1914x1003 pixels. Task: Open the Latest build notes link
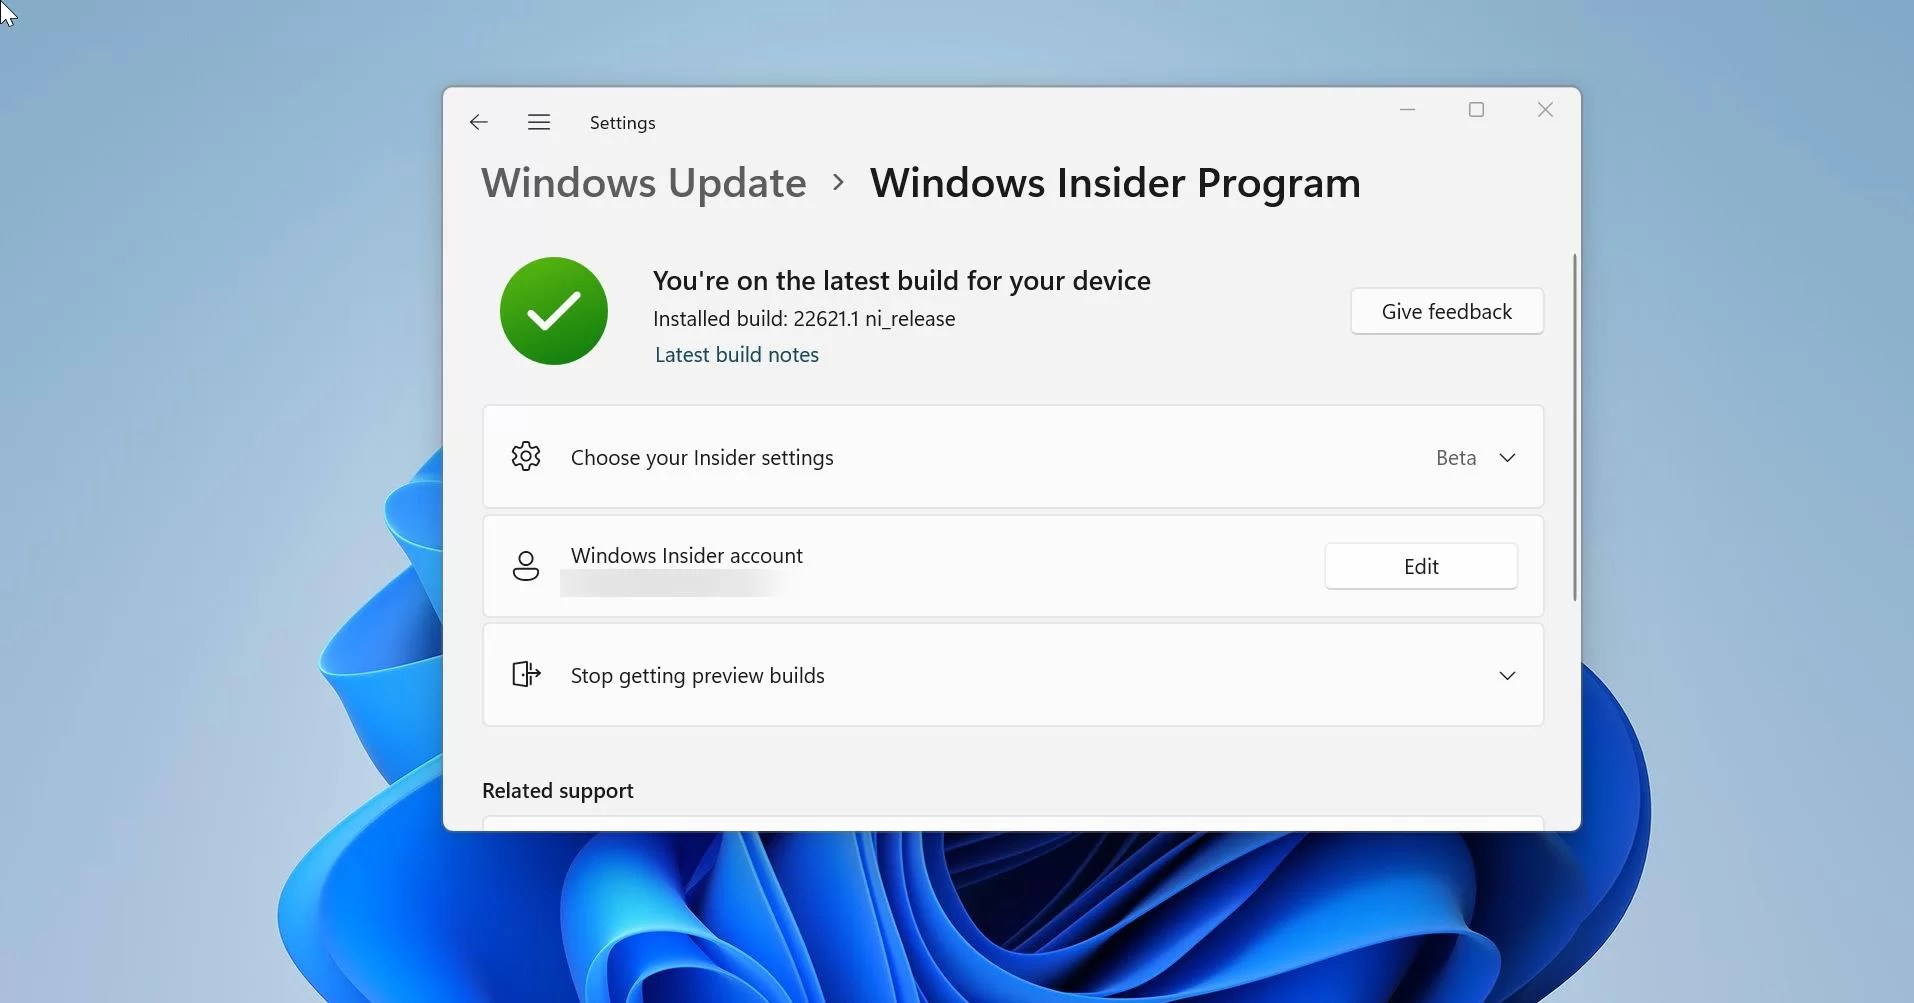coord(737,354)
